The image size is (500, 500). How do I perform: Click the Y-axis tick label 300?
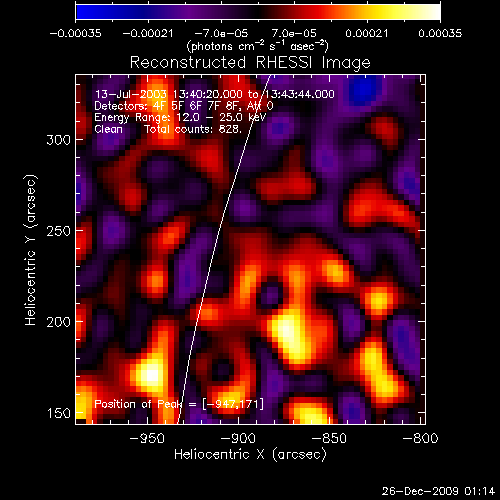59,140
